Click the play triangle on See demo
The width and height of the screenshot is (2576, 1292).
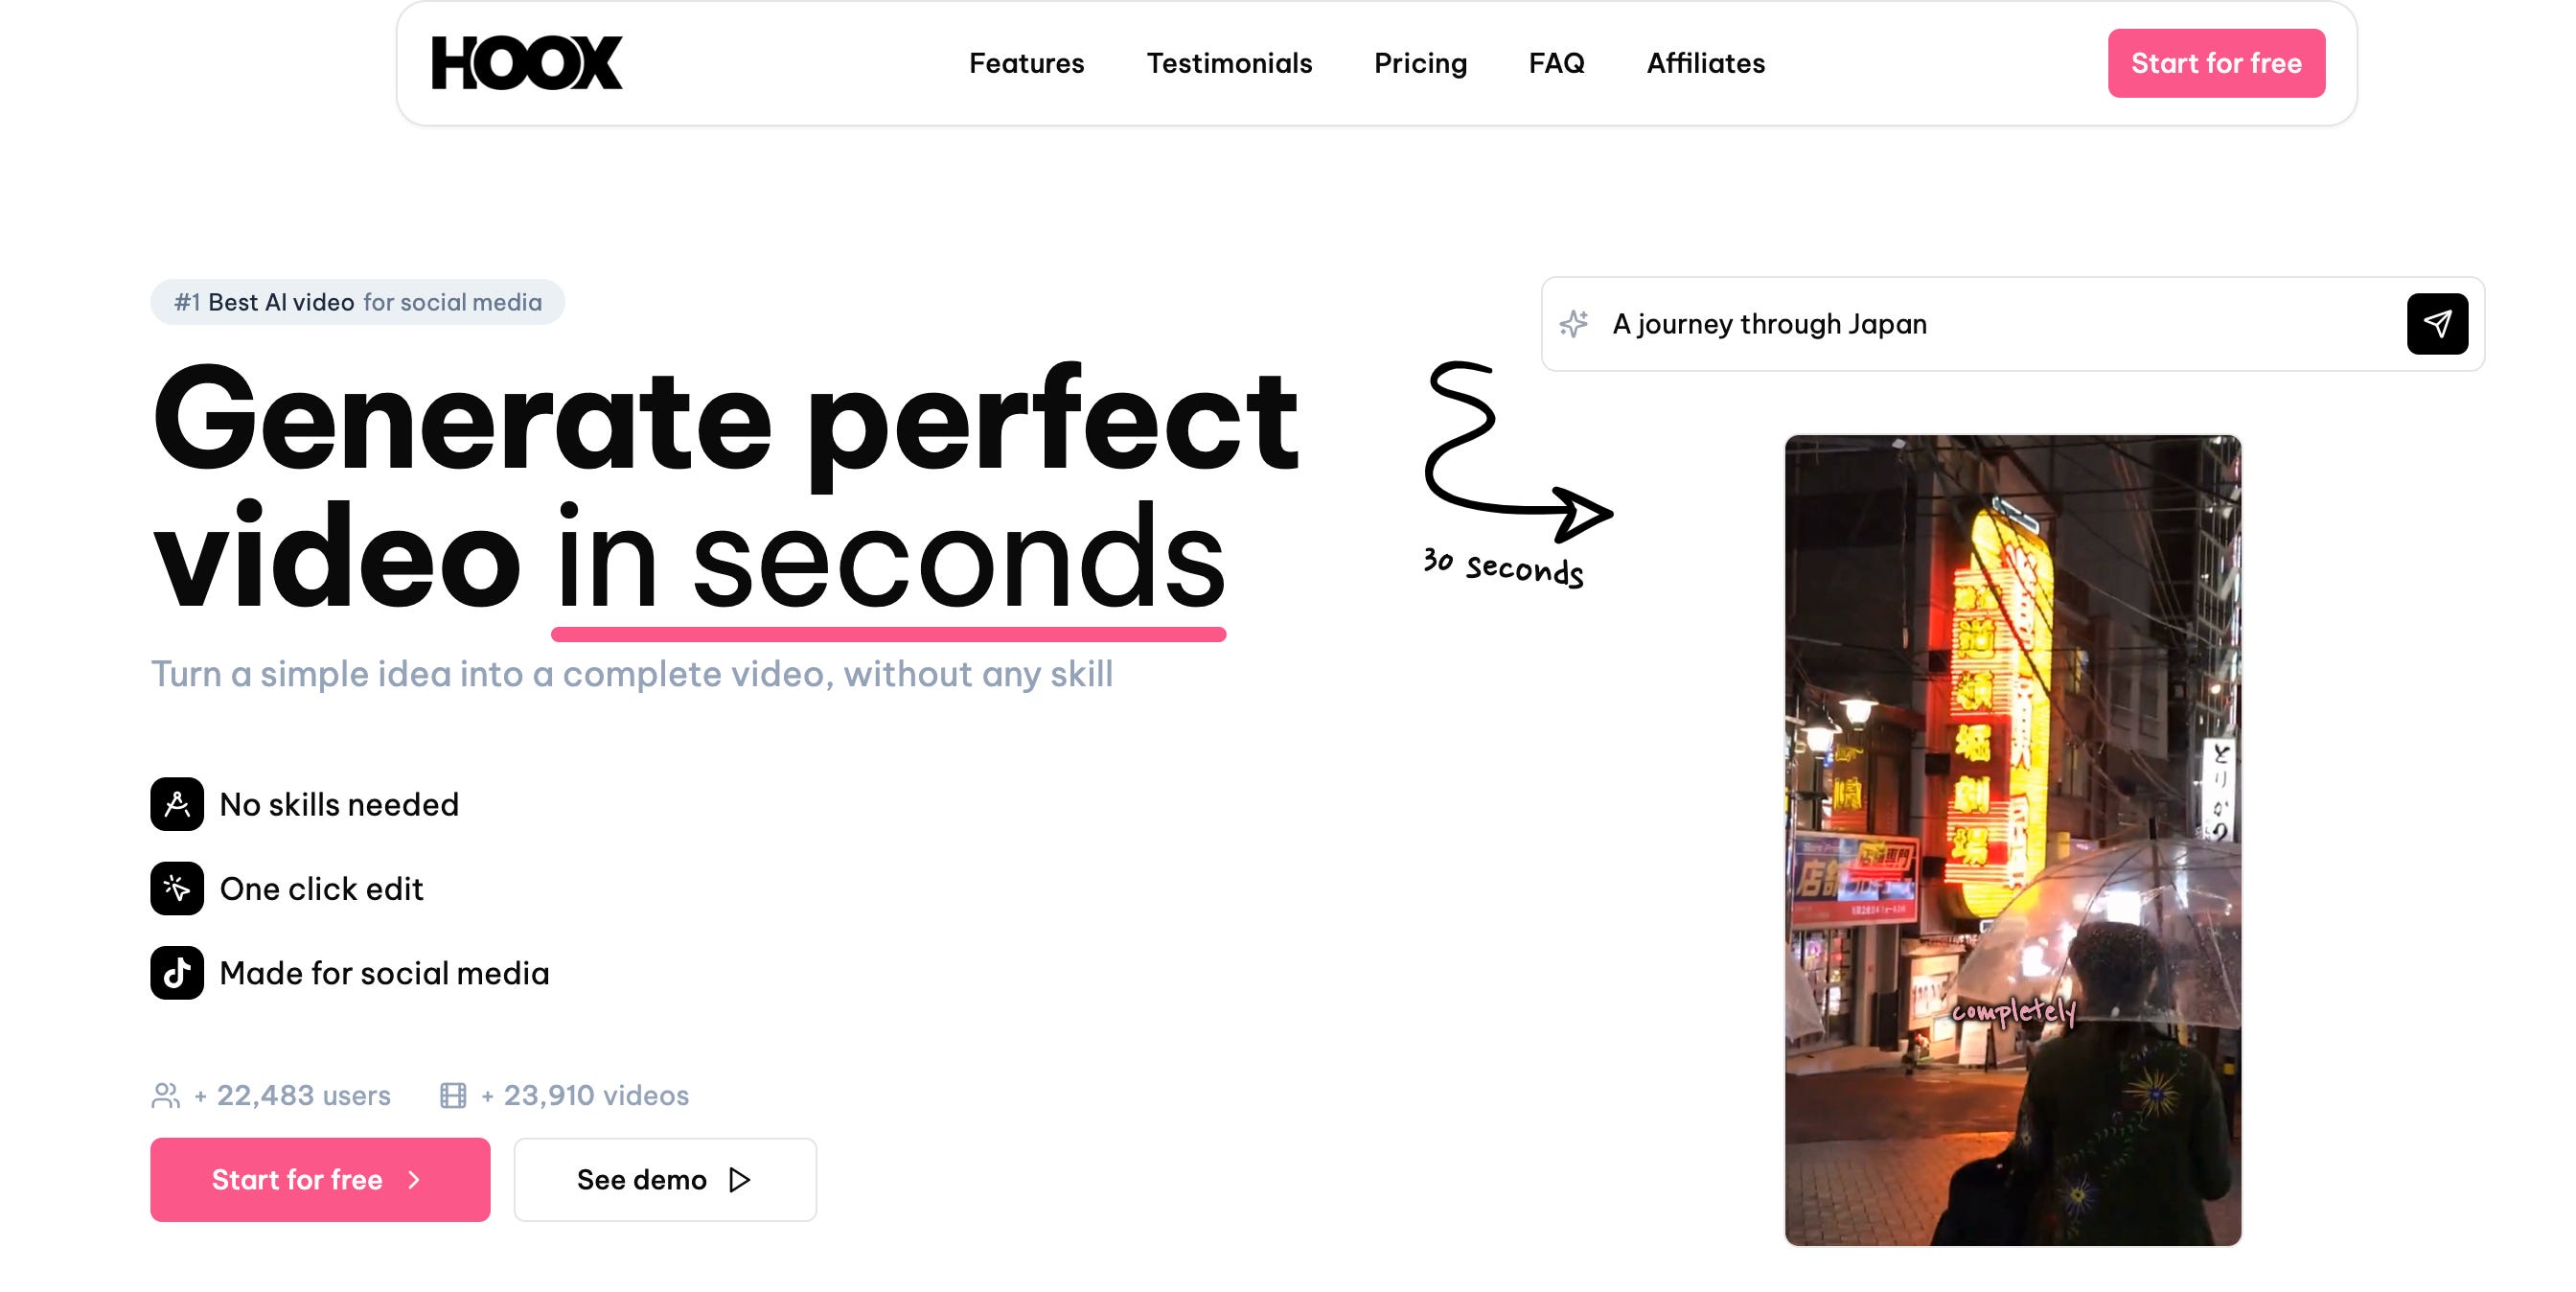pyautogui.click(x=740, y=1180)
